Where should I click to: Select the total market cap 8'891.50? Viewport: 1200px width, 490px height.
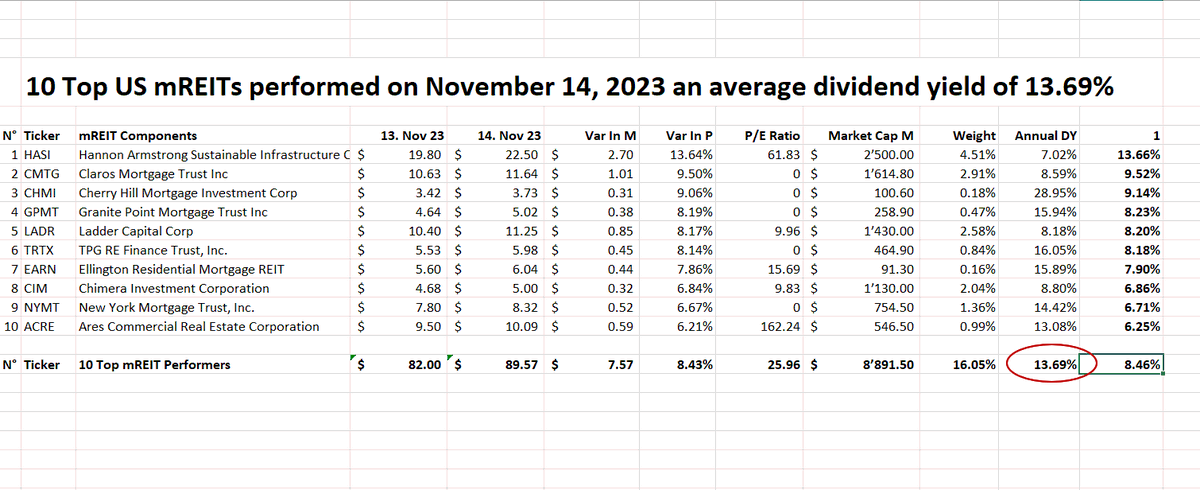point(886,365)
